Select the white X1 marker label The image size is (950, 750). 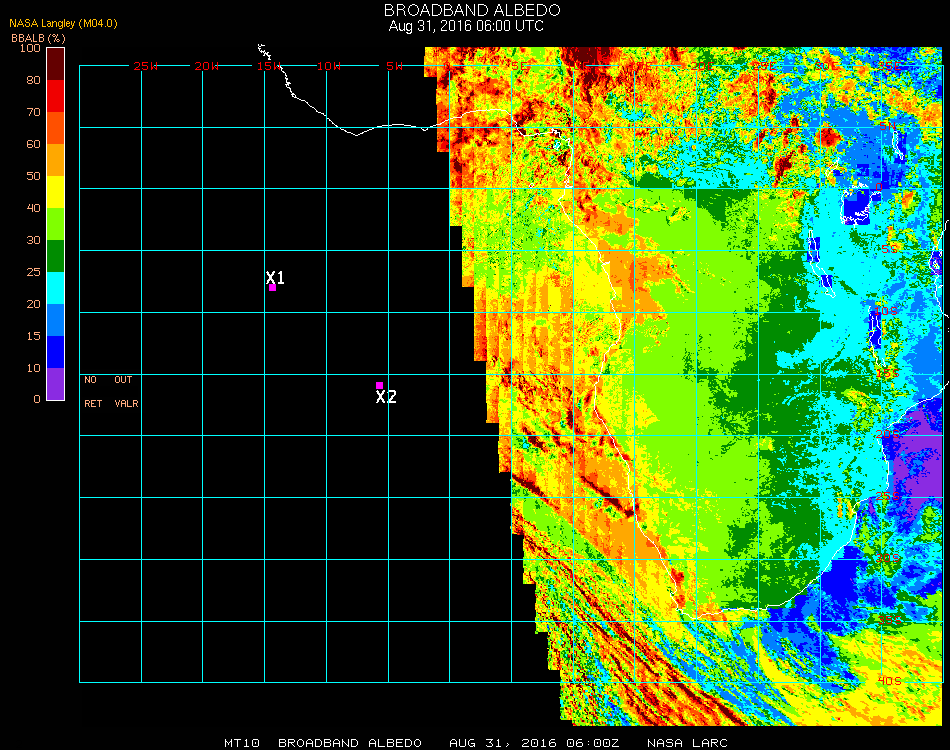pyautogui.click(x=275, y=277)
